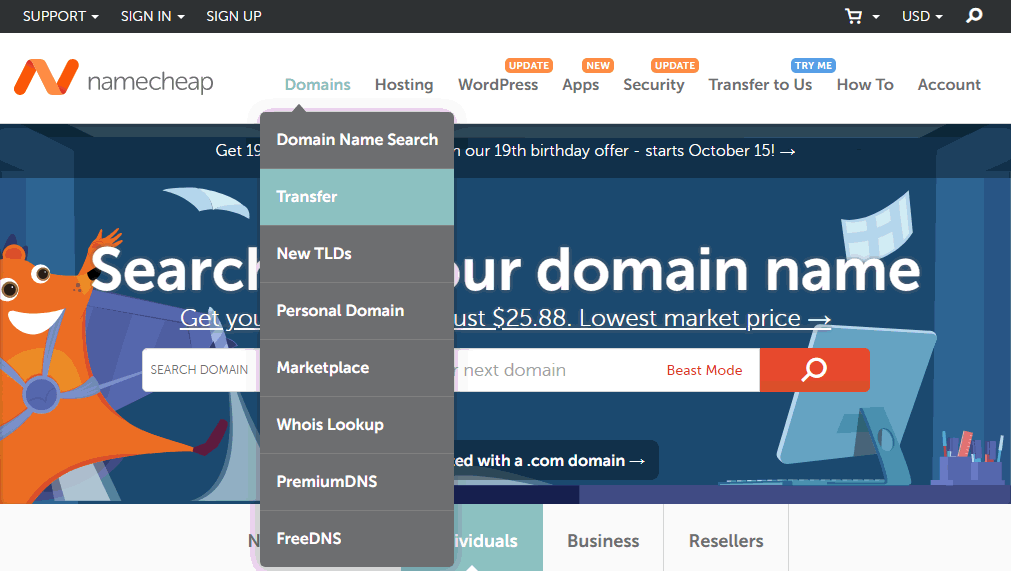This screenshot has height=571, width=1011.
Task: Select Transfer in the Domains dropdown
Action: 357,197
